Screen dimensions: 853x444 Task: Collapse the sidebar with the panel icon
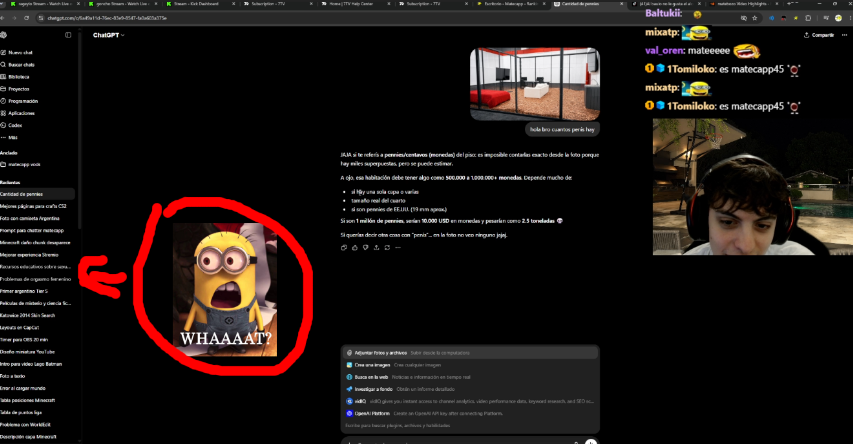point(68,35)
